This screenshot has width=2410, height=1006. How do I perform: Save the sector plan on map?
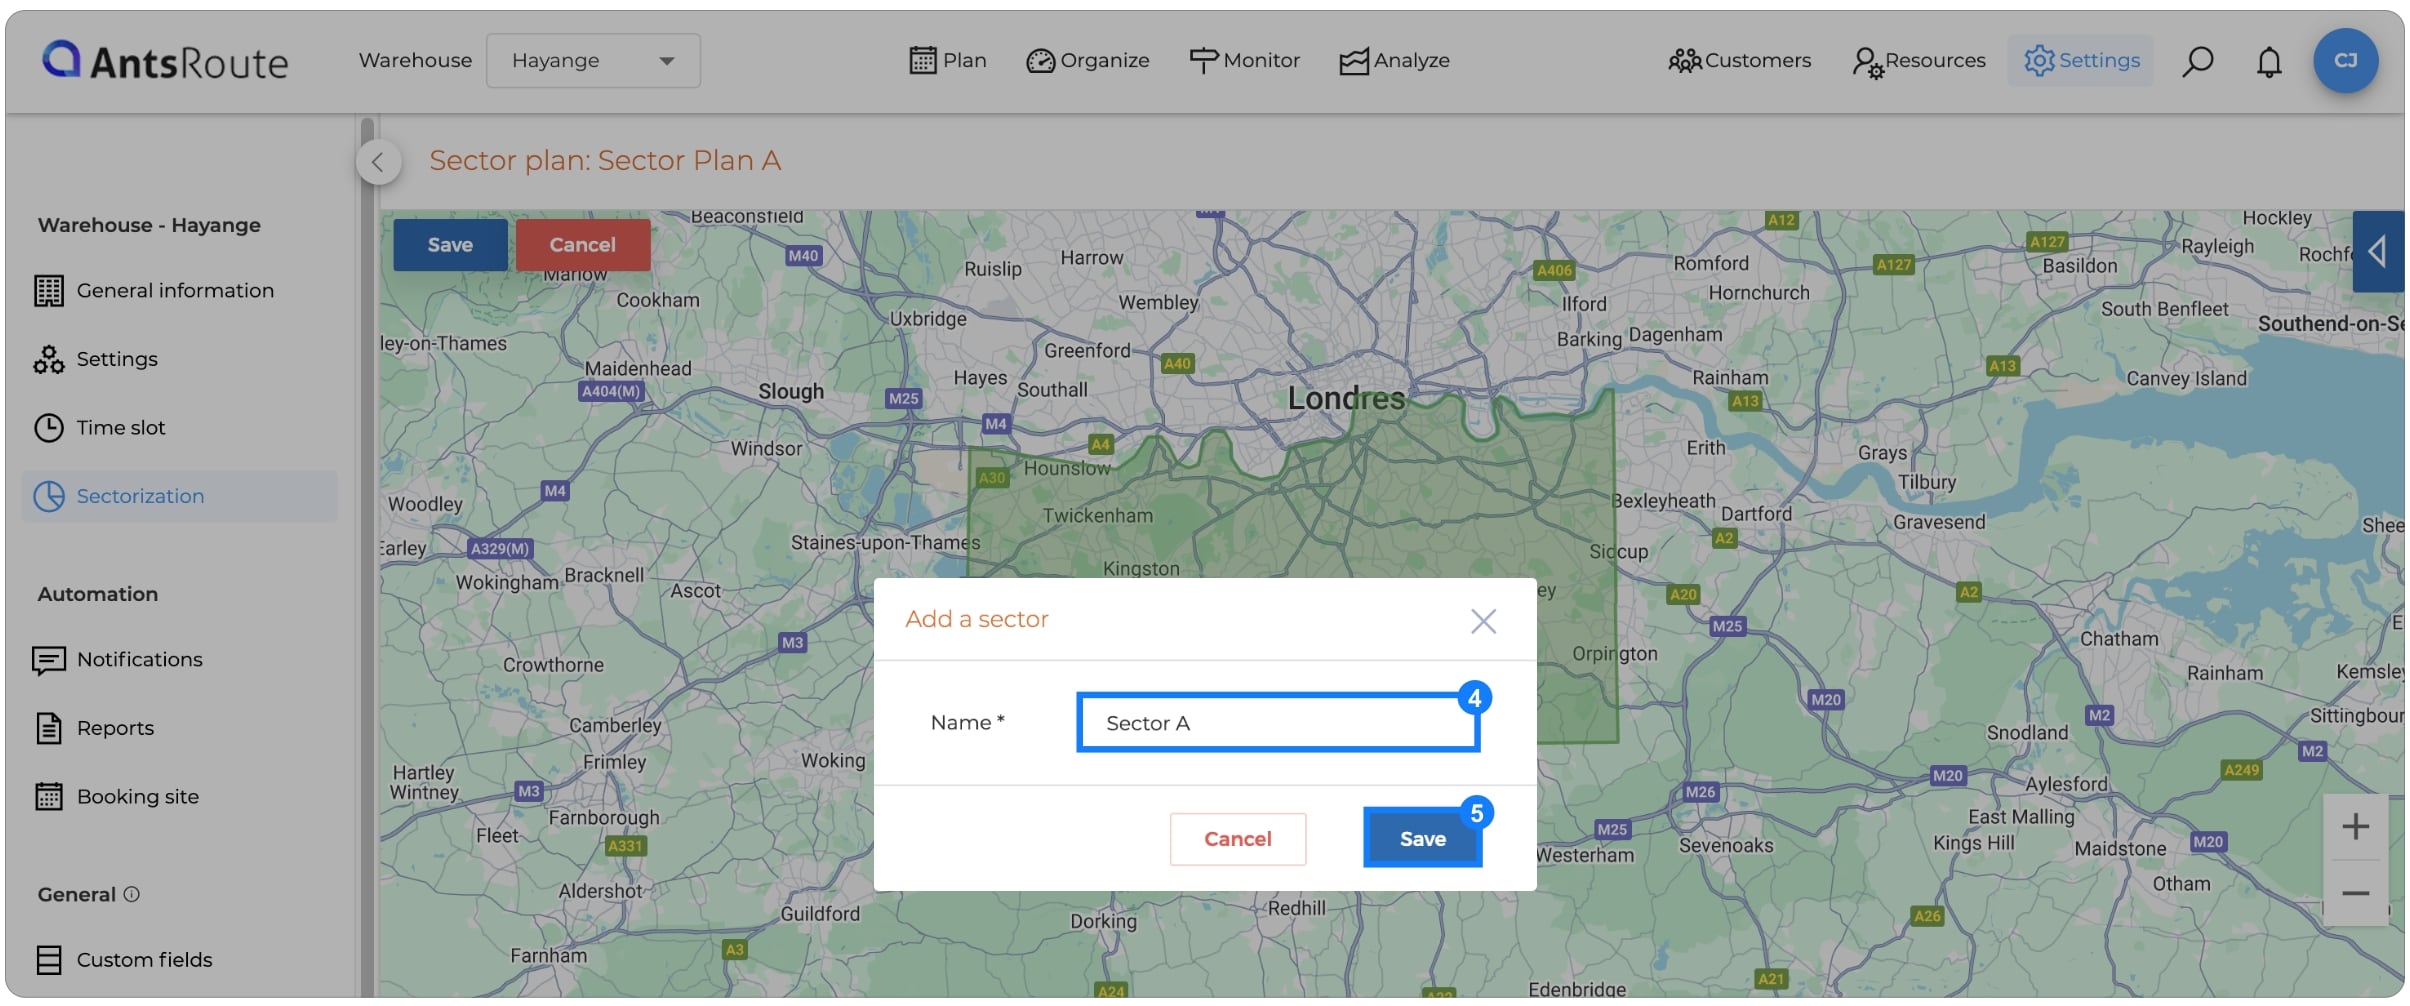click(450, 245)
